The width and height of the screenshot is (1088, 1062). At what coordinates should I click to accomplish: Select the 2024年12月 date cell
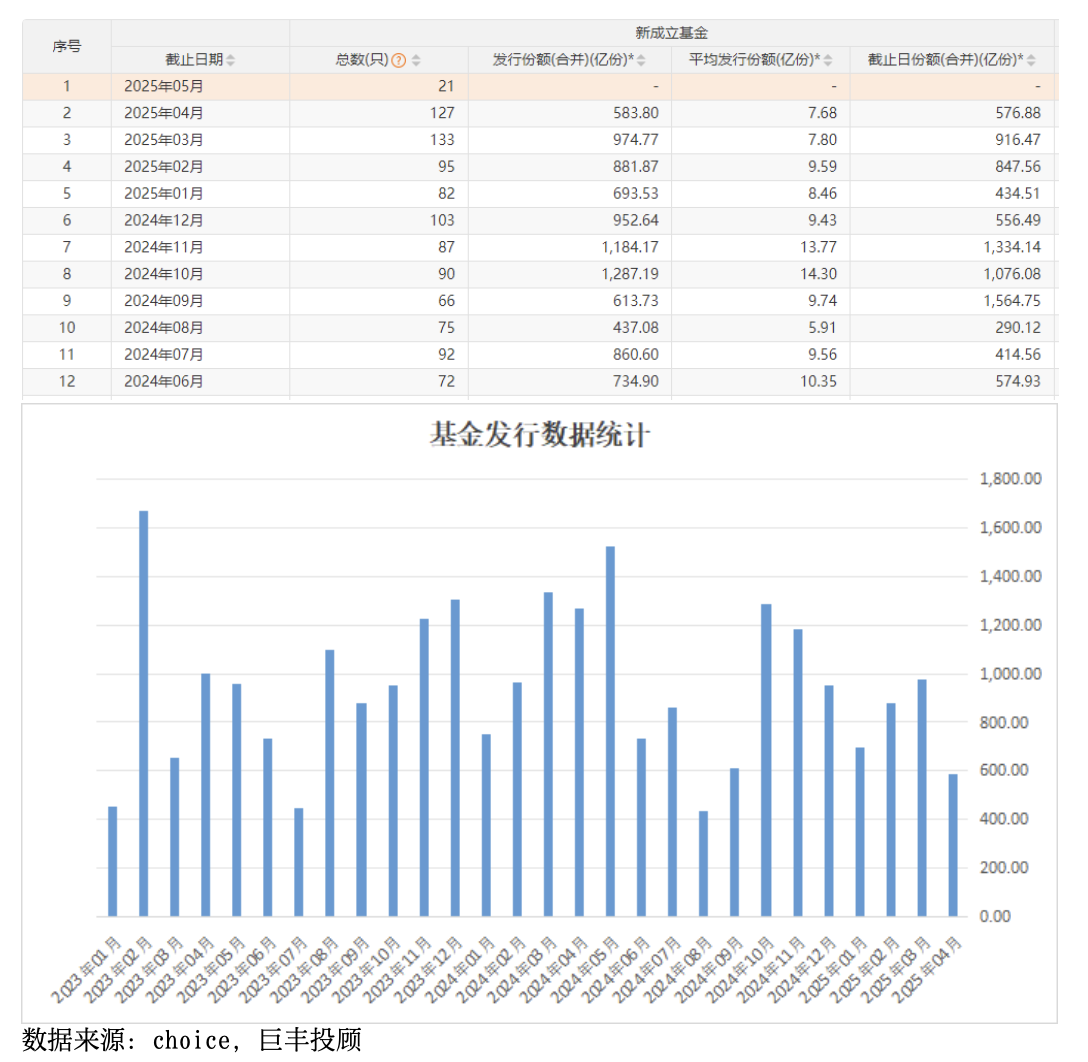click(164, 220)
